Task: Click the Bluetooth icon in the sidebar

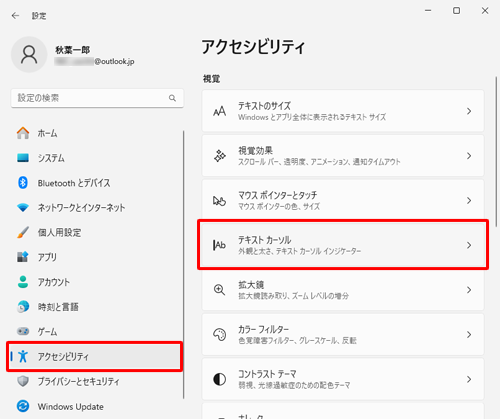Action: [23, 183]
